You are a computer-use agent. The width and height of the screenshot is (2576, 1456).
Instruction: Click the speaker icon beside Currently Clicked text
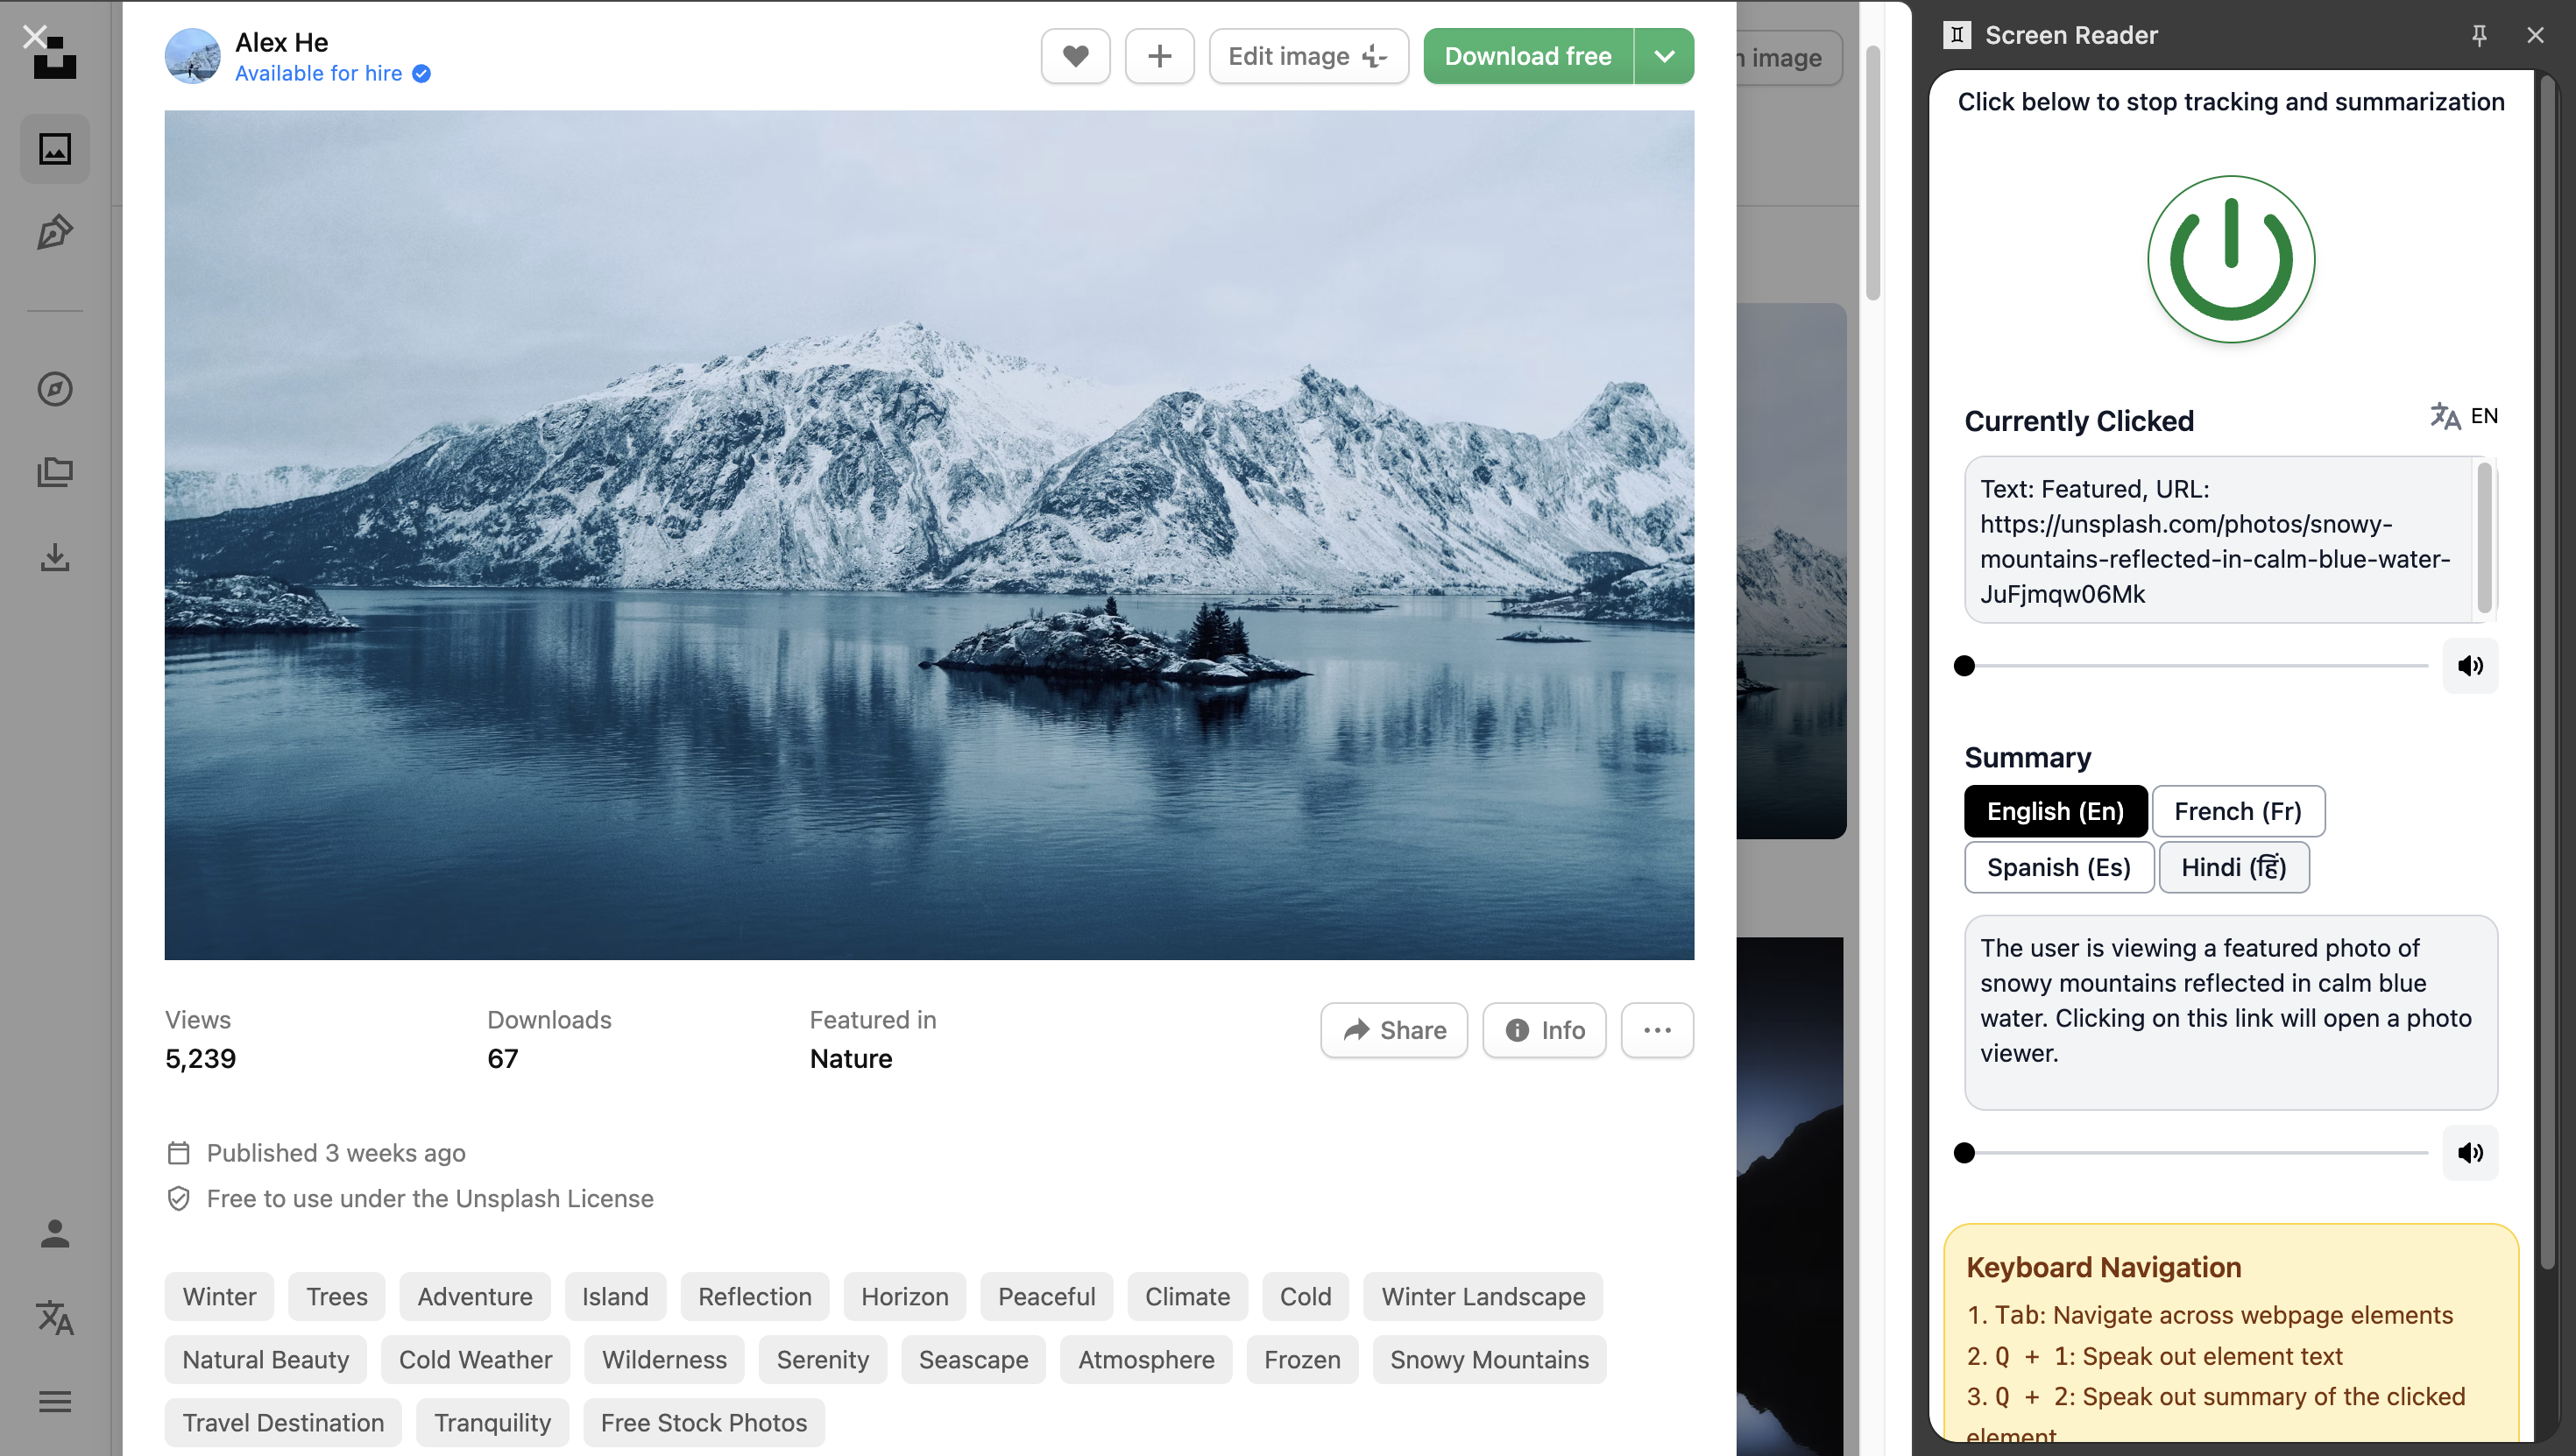coord(2470,666)
